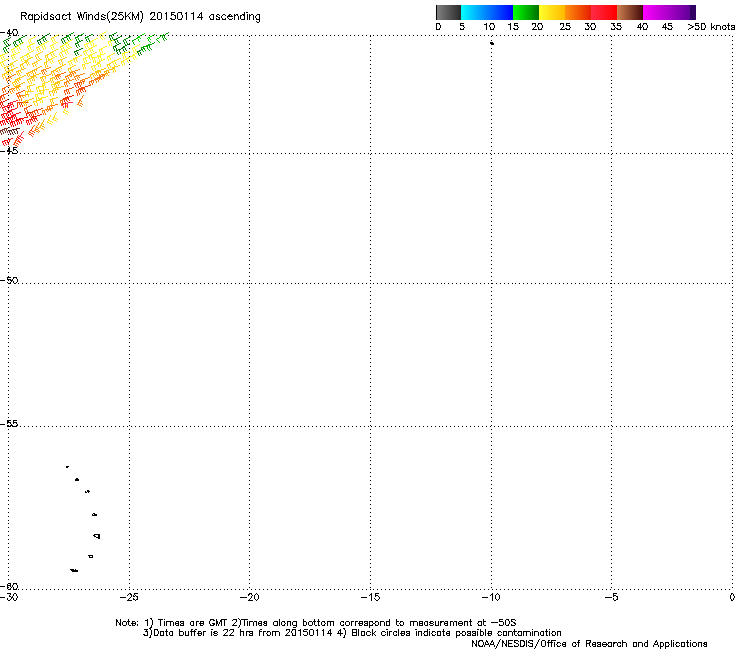Viewport: 740px width, 650px height.
Task: Click the gray 0-5 knots color segment
Action: pyautogui.click(x=448, y=12)
